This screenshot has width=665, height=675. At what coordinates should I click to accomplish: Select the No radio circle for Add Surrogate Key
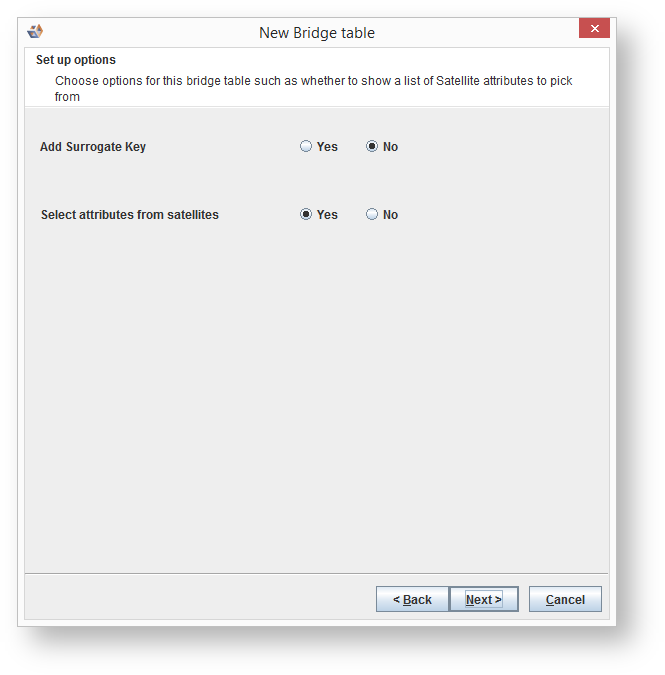pyautogui.click(x=372, y=147)
